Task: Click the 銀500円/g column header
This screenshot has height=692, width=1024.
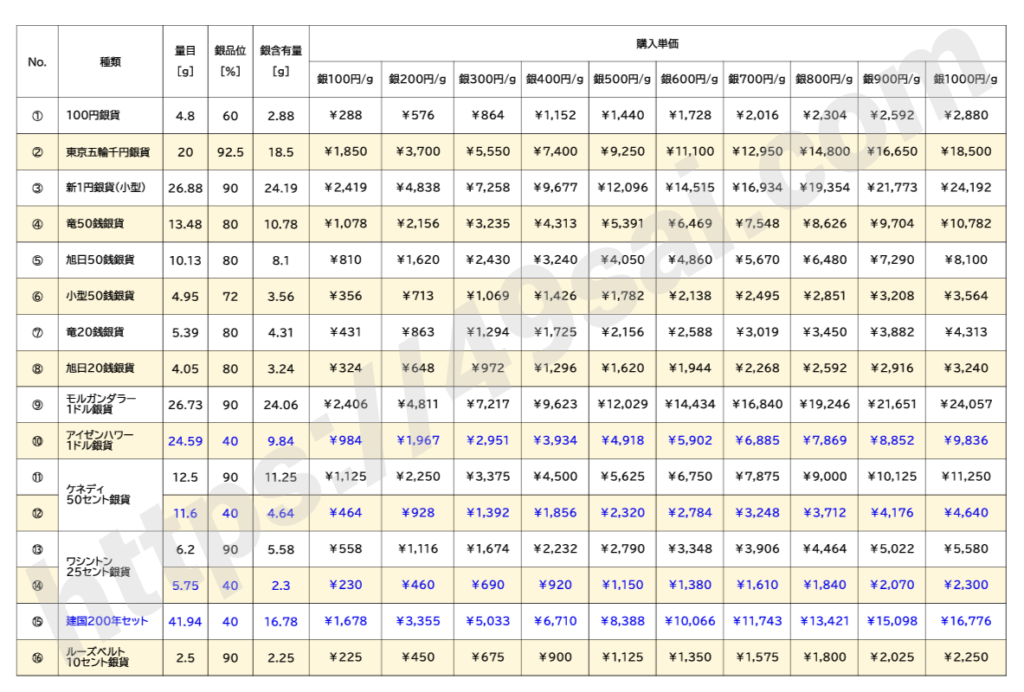Action: [x=621, y=78]
